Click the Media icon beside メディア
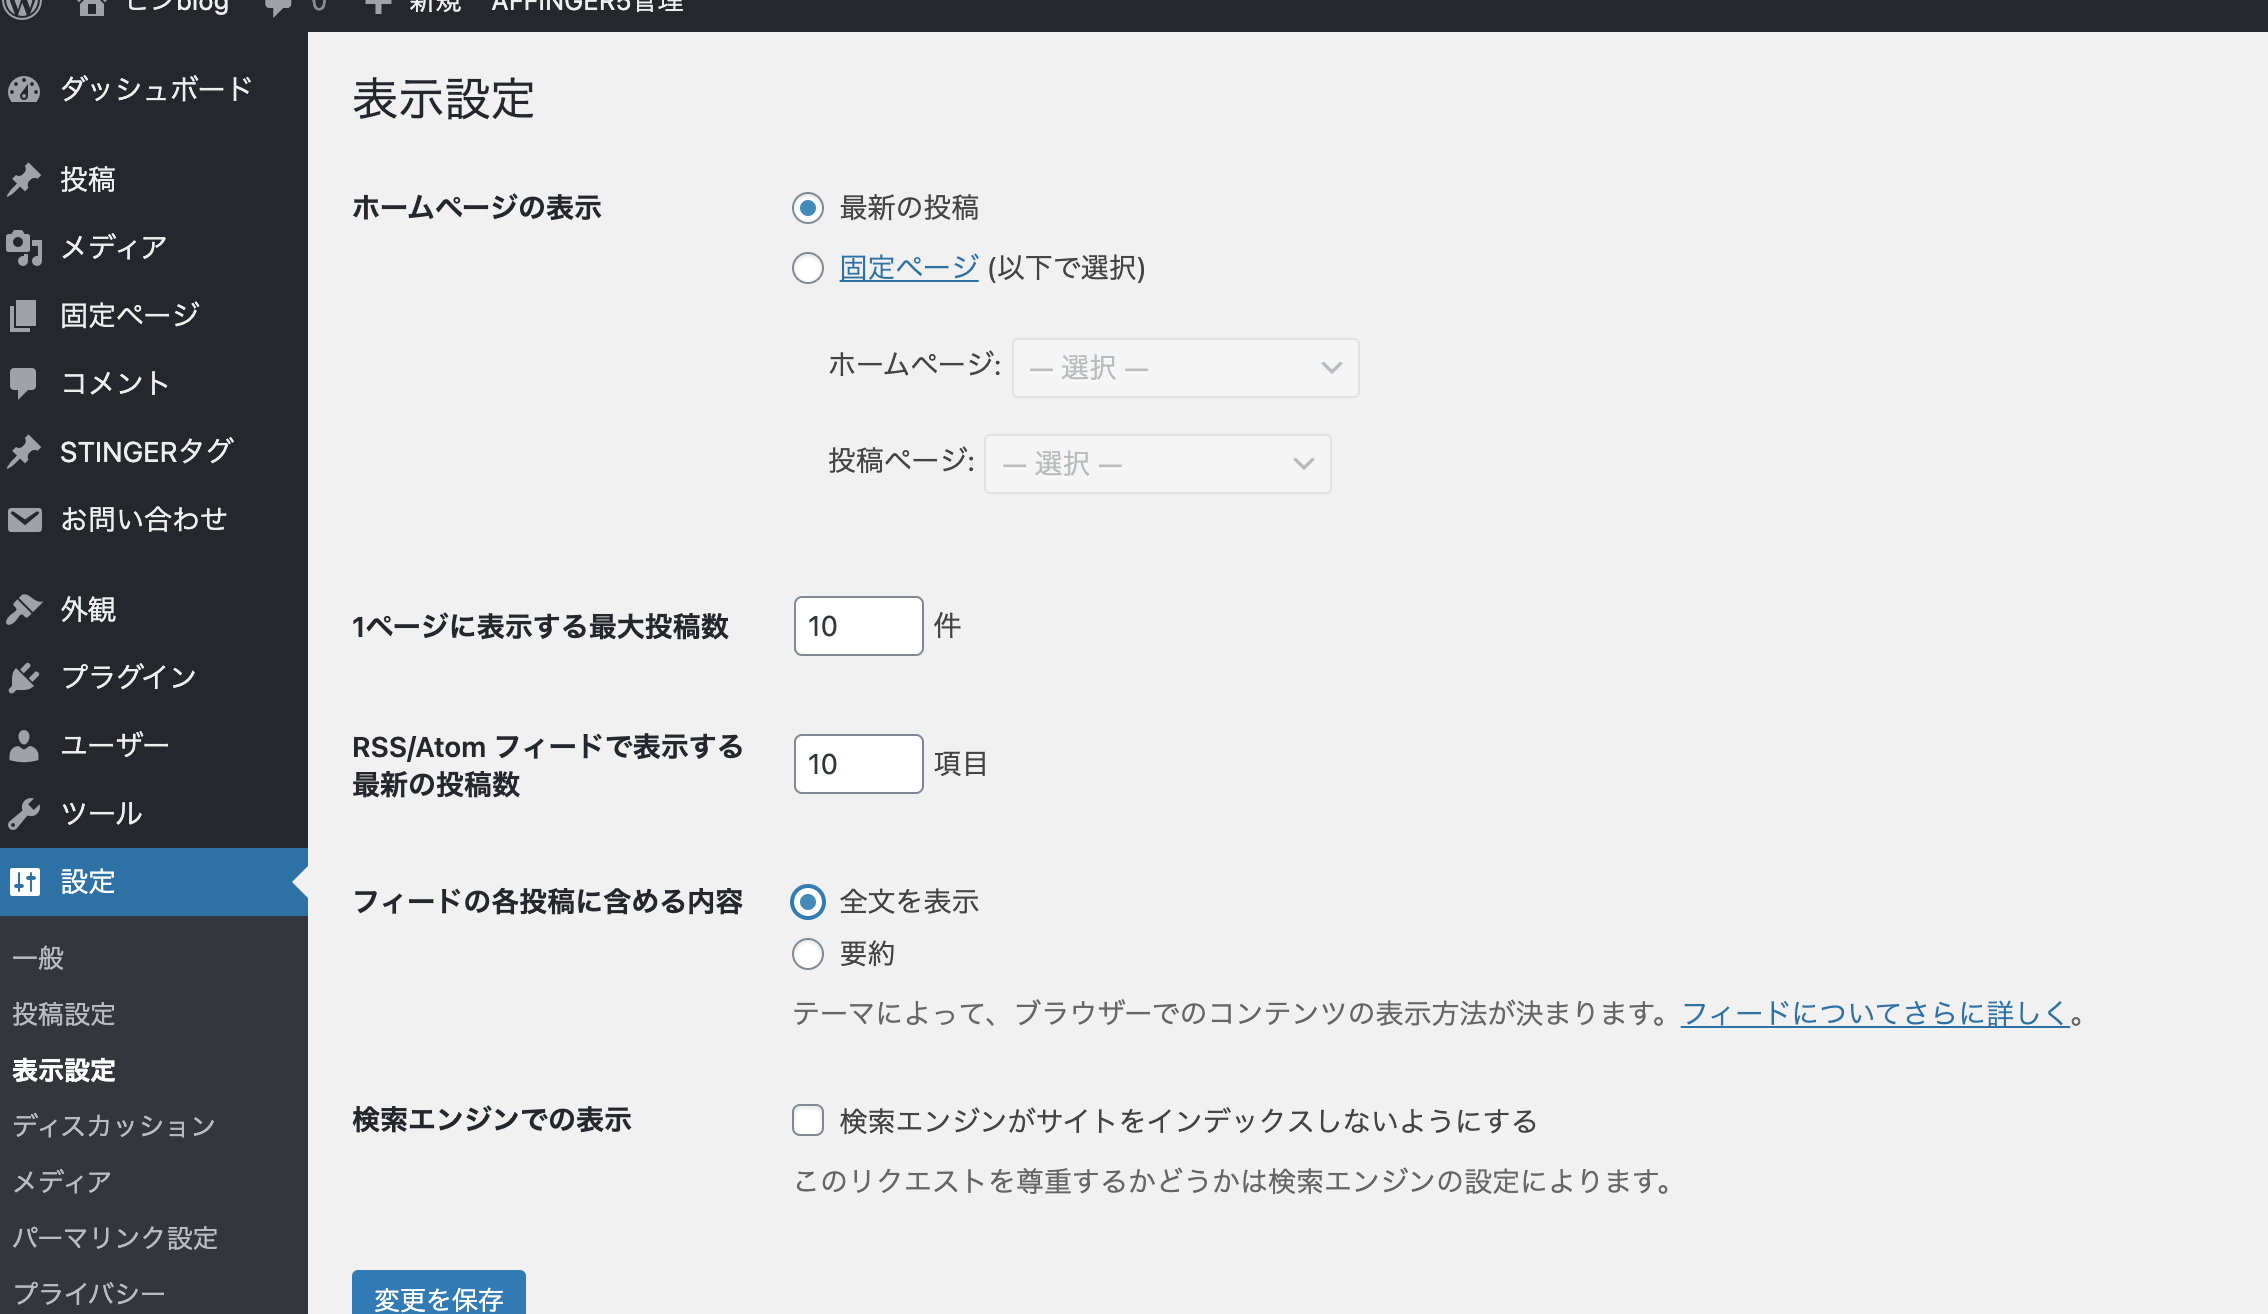Screen dimensions: 2268x1314 pyautogui.click(x=24, y=247)
